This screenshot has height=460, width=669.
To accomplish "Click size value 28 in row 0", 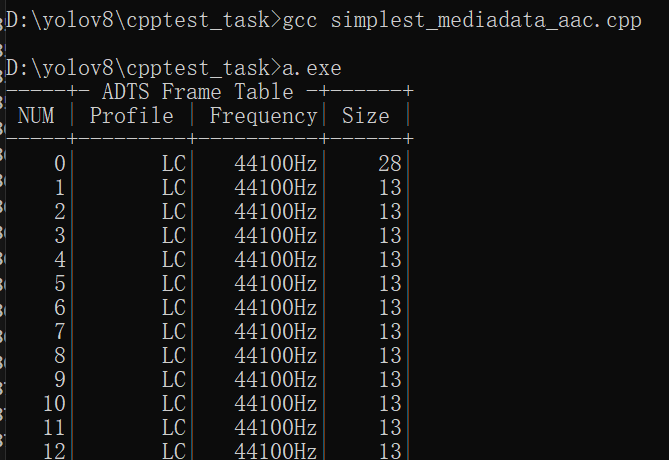I will point(390,164).
